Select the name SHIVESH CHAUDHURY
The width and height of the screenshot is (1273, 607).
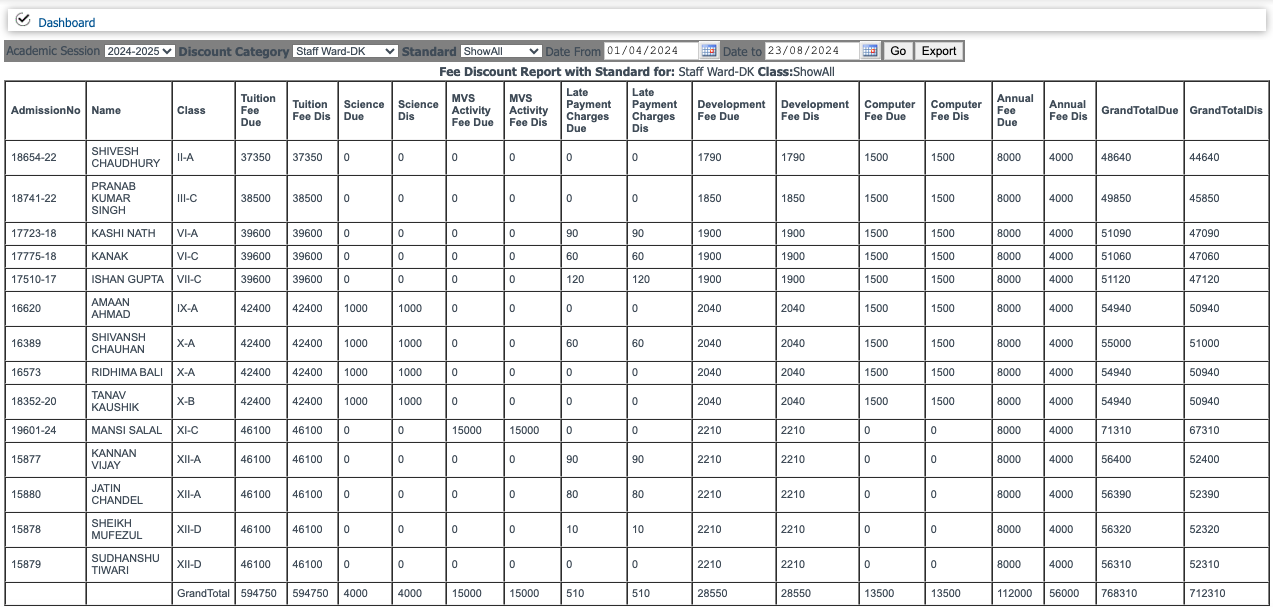(x=125, y=157)
